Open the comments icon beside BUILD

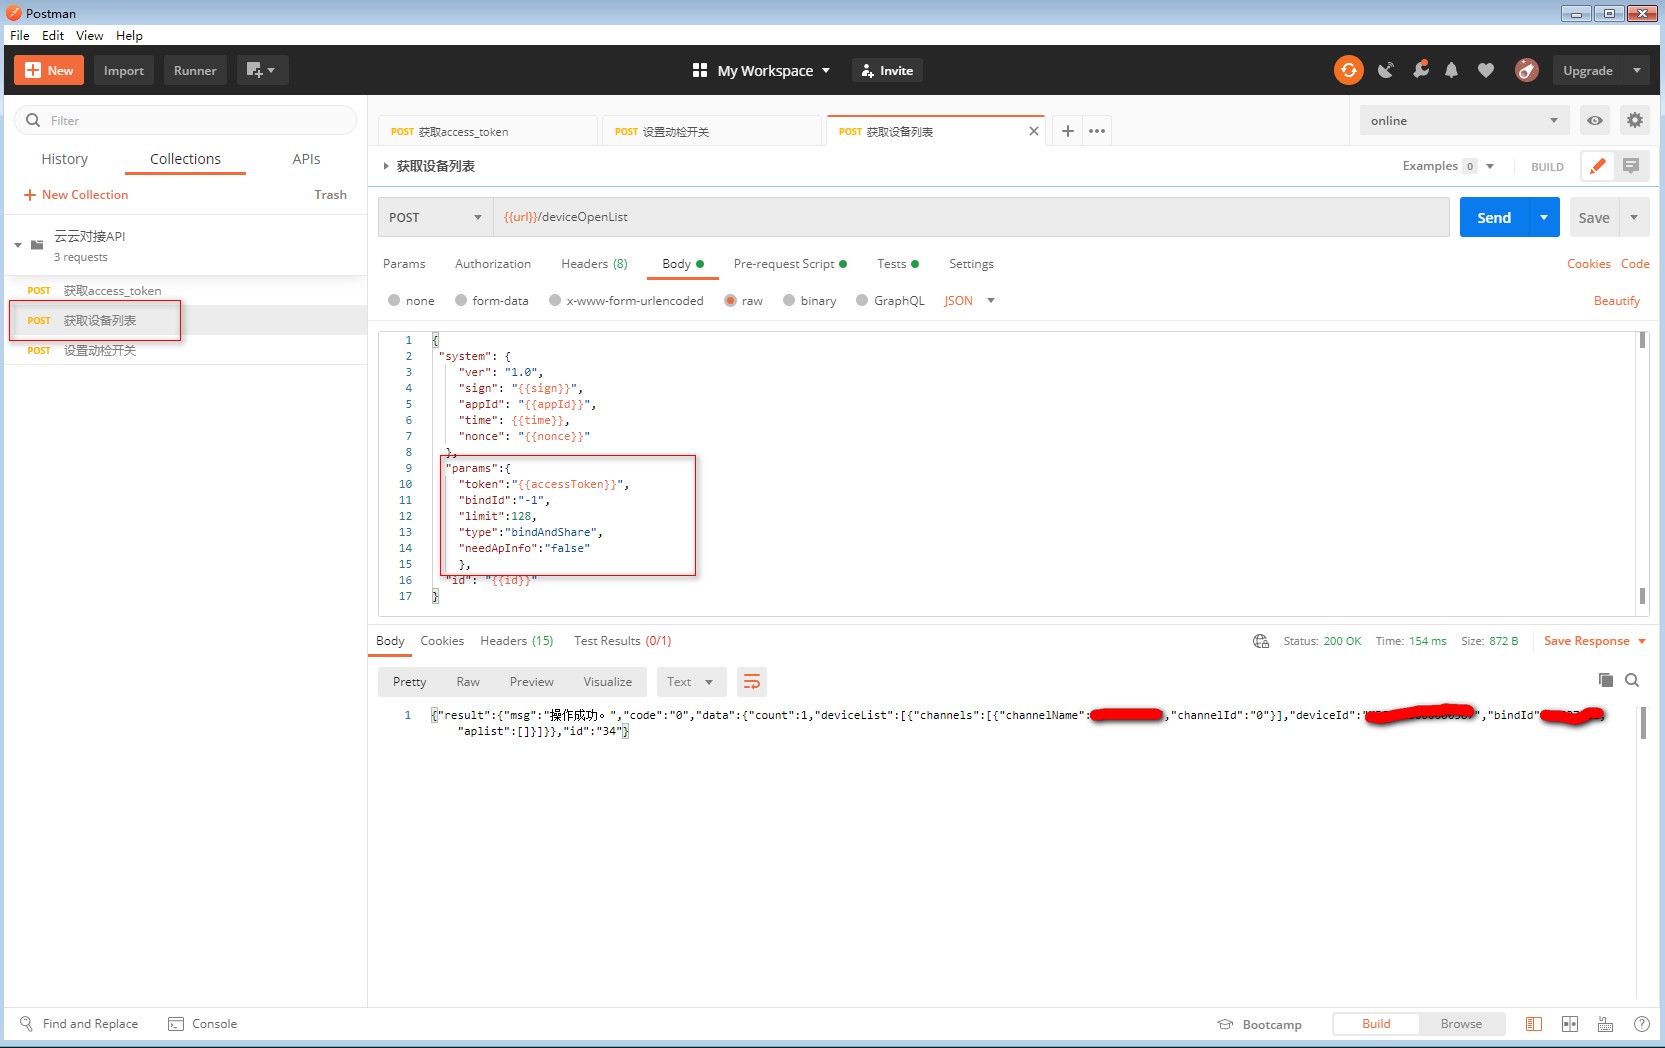click(x=1631, y=166)
